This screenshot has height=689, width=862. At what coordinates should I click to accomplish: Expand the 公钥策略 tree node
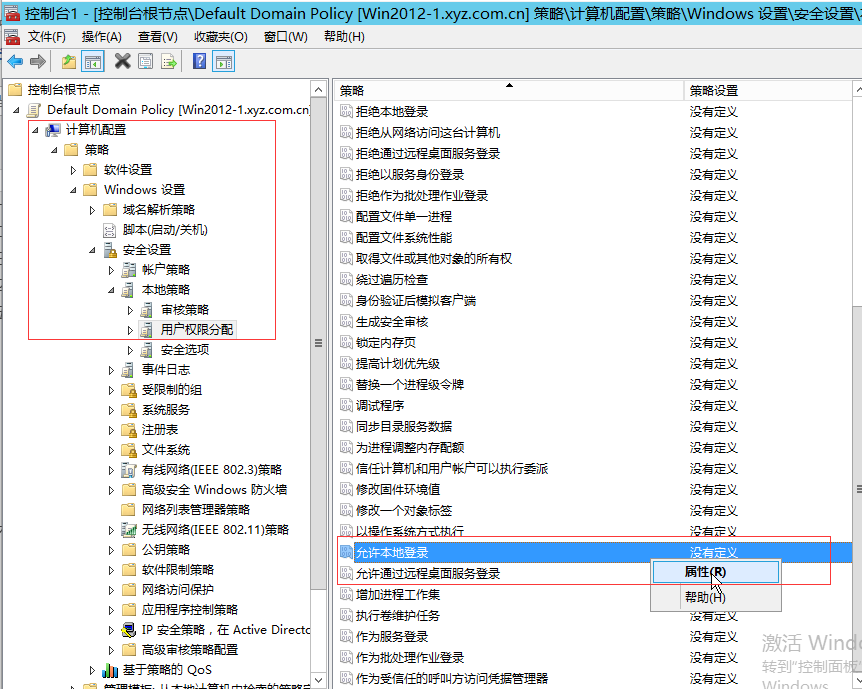tap(111, 550)
